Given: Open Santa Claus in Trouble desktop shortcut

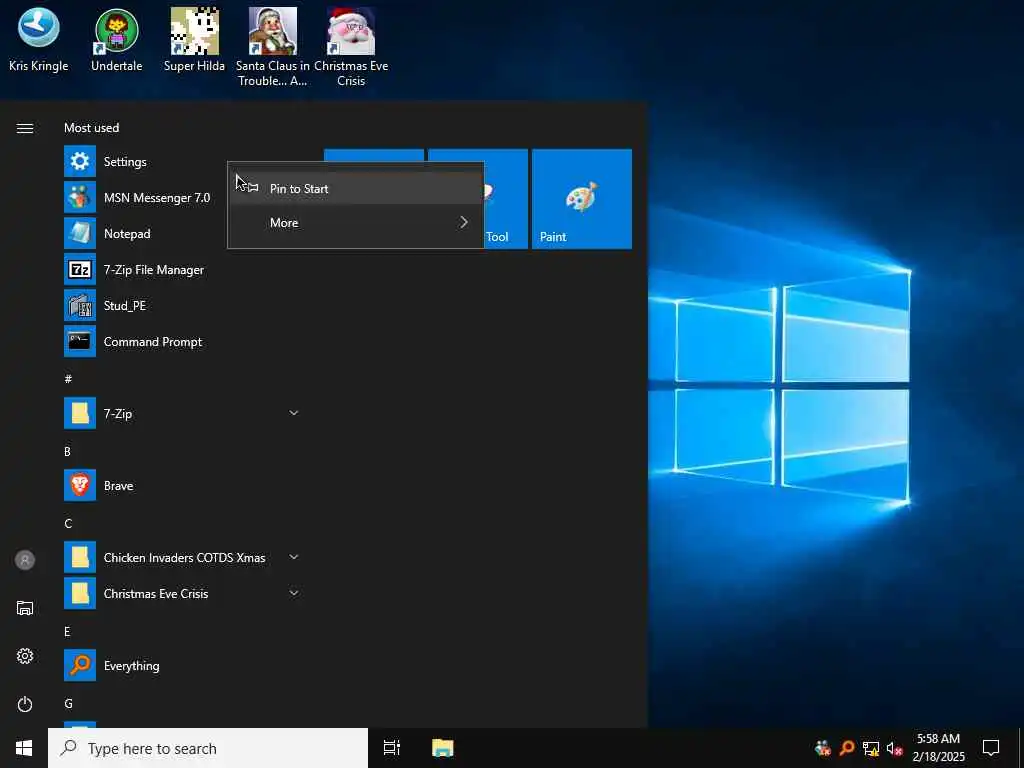Looking at the screenshot, I should pyautogui.click(x=272, y=47).
